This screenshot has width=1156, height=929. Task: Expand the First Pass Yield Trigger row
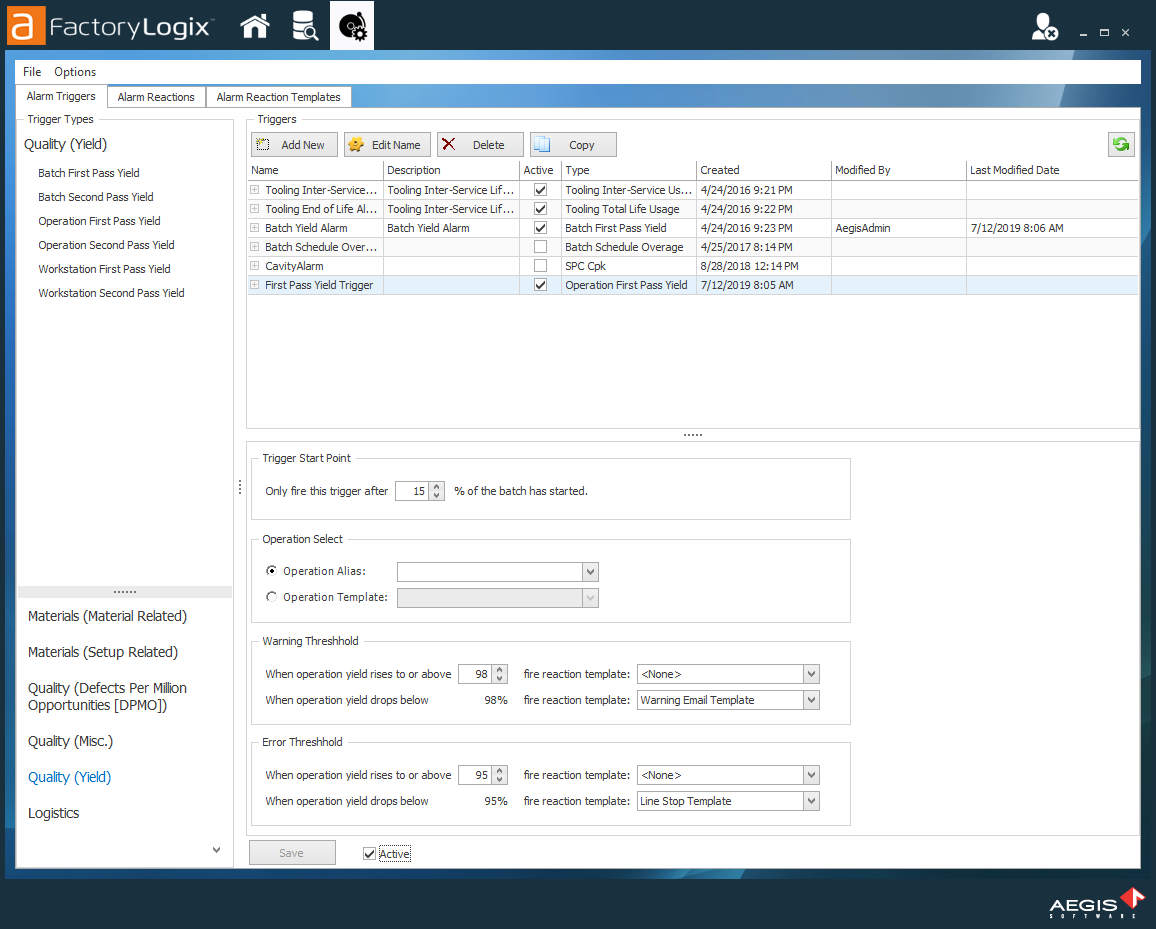click(258, 285)
